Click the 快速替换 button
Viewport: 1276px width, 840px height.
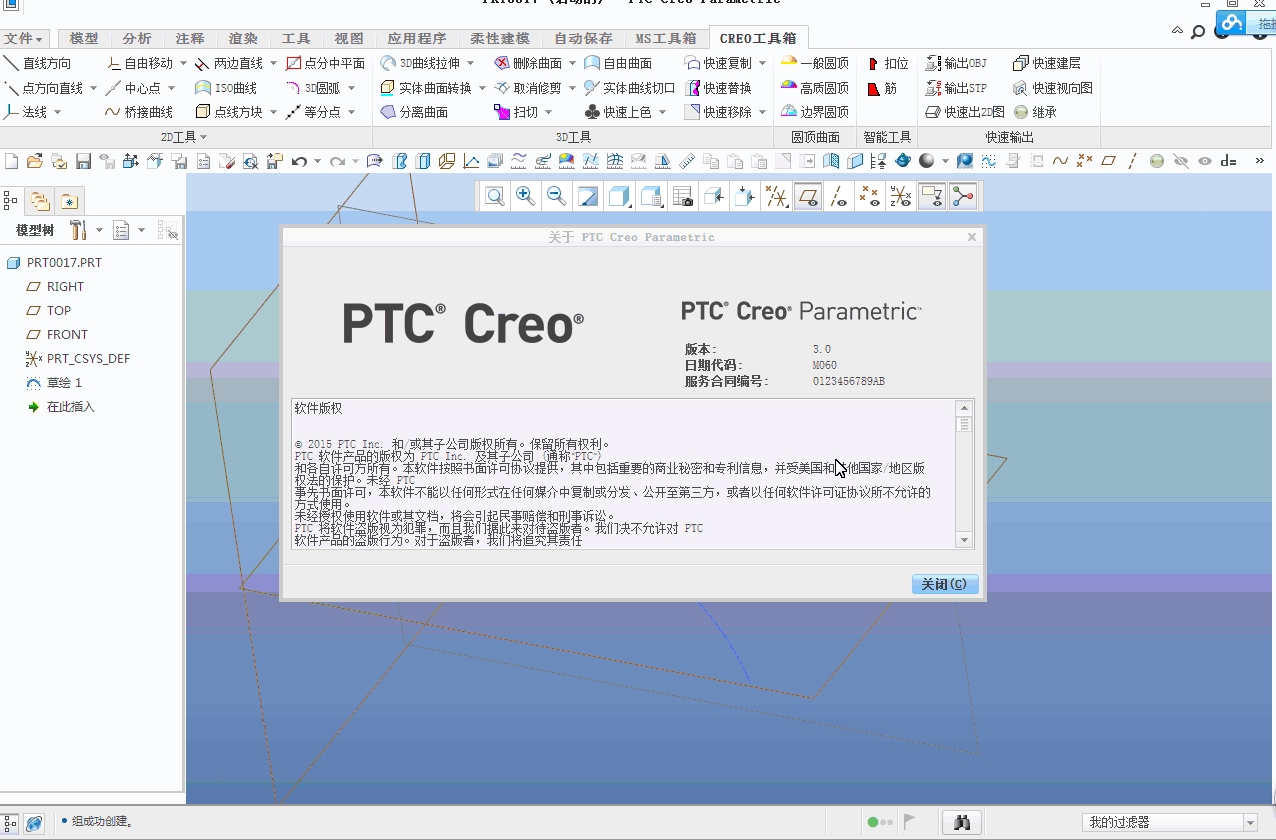718,88
